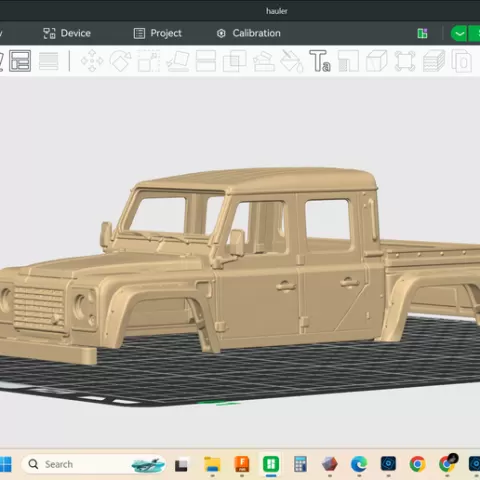Open the Calibration tab
The image size is (480, 480).
249,33
